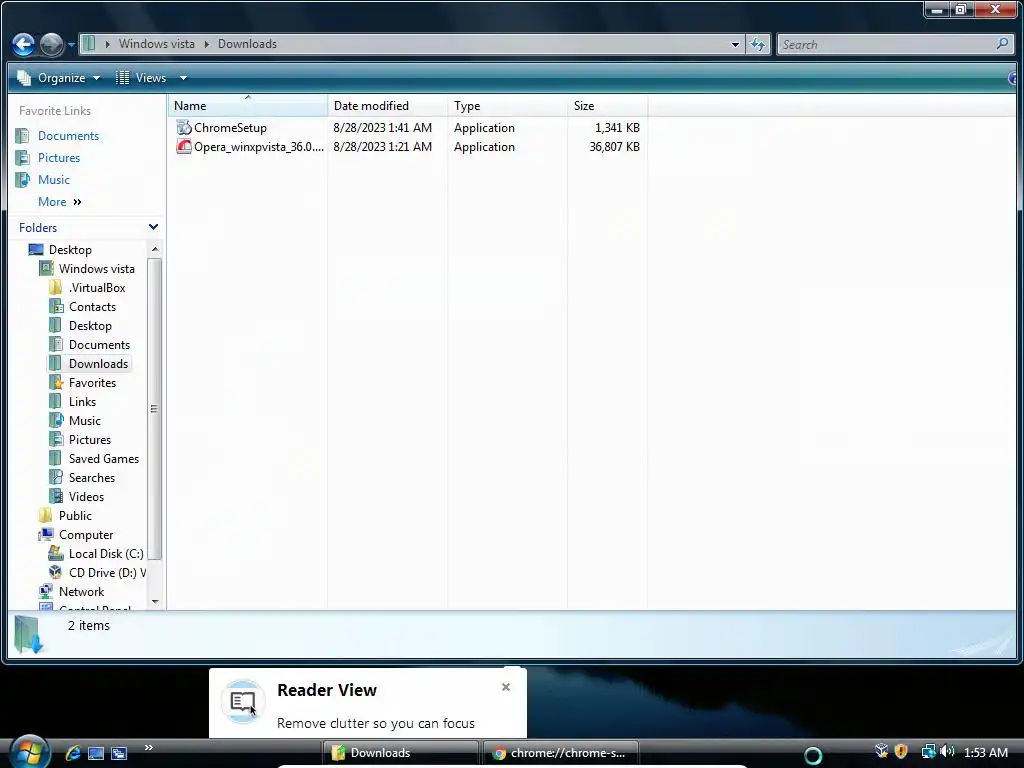Select Computer in folder tree
Image resolution: width=1024 pixels, height=768 pixels.
tap(86, 535)
